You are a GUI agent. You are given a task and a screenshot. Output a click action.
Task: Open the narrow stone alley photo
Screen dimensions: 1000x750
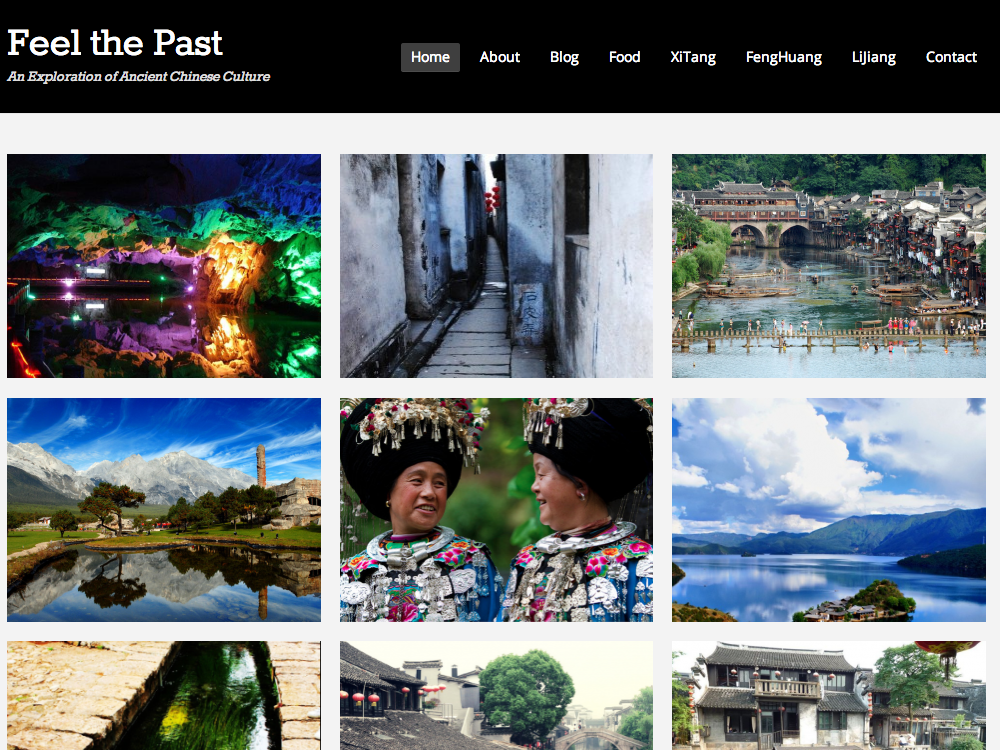pos(496,266)
